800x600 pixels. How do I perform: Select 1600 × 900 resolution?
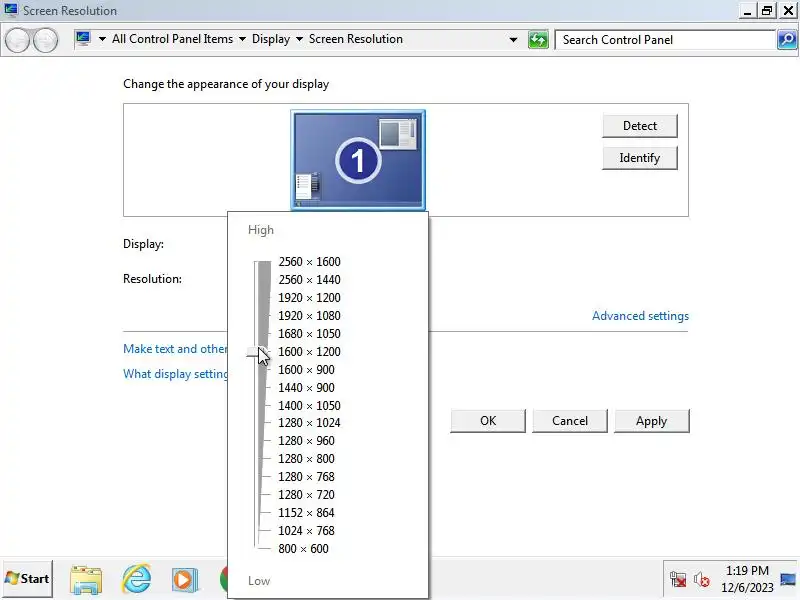[x=306, y=369]
